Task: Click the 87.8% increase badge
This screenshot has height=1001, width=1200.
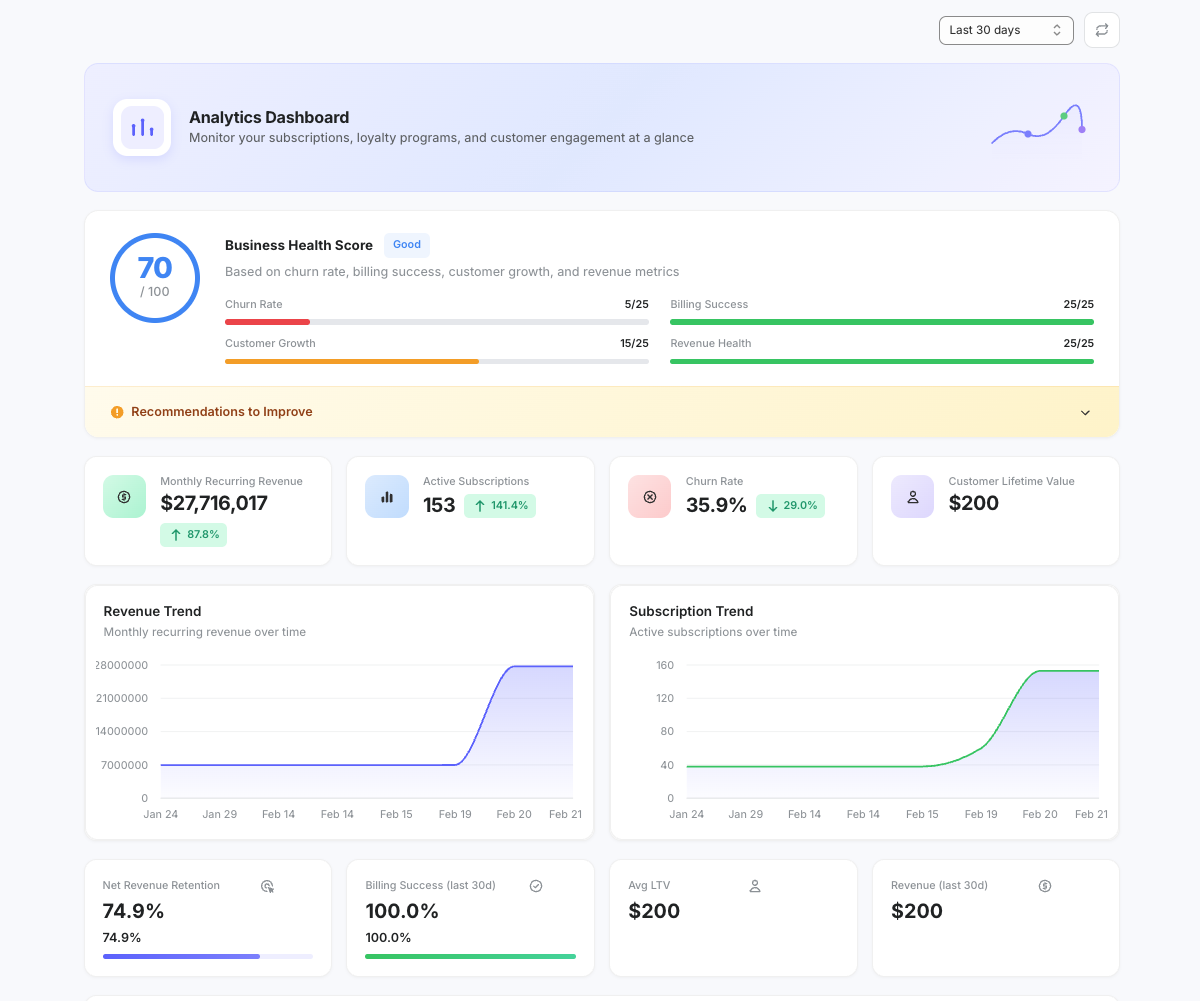Action: 194,535
